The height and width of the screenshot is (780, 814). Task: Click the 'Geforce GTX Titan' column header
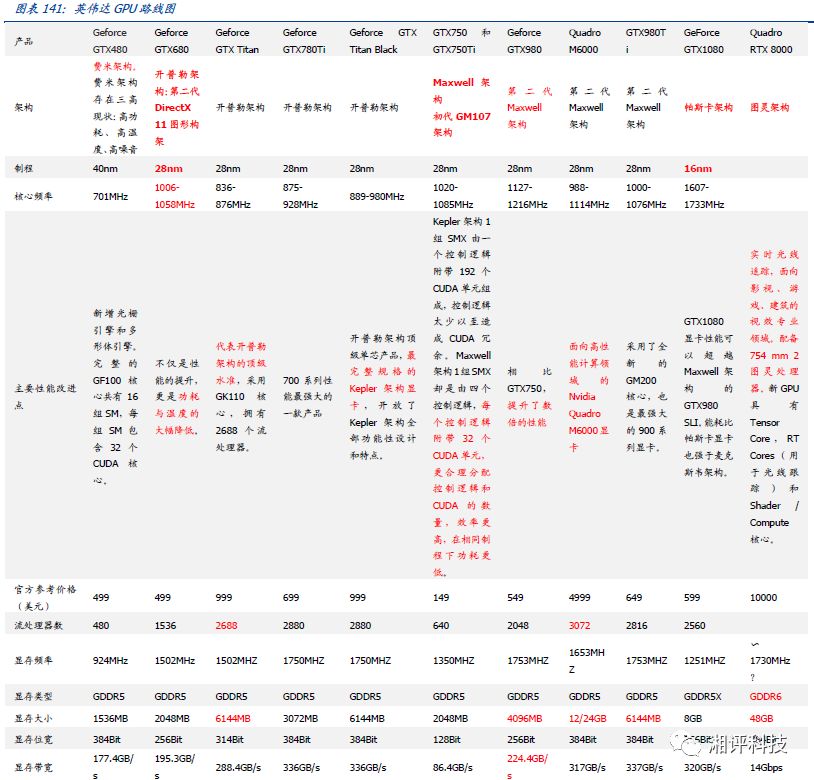[237, 41]
